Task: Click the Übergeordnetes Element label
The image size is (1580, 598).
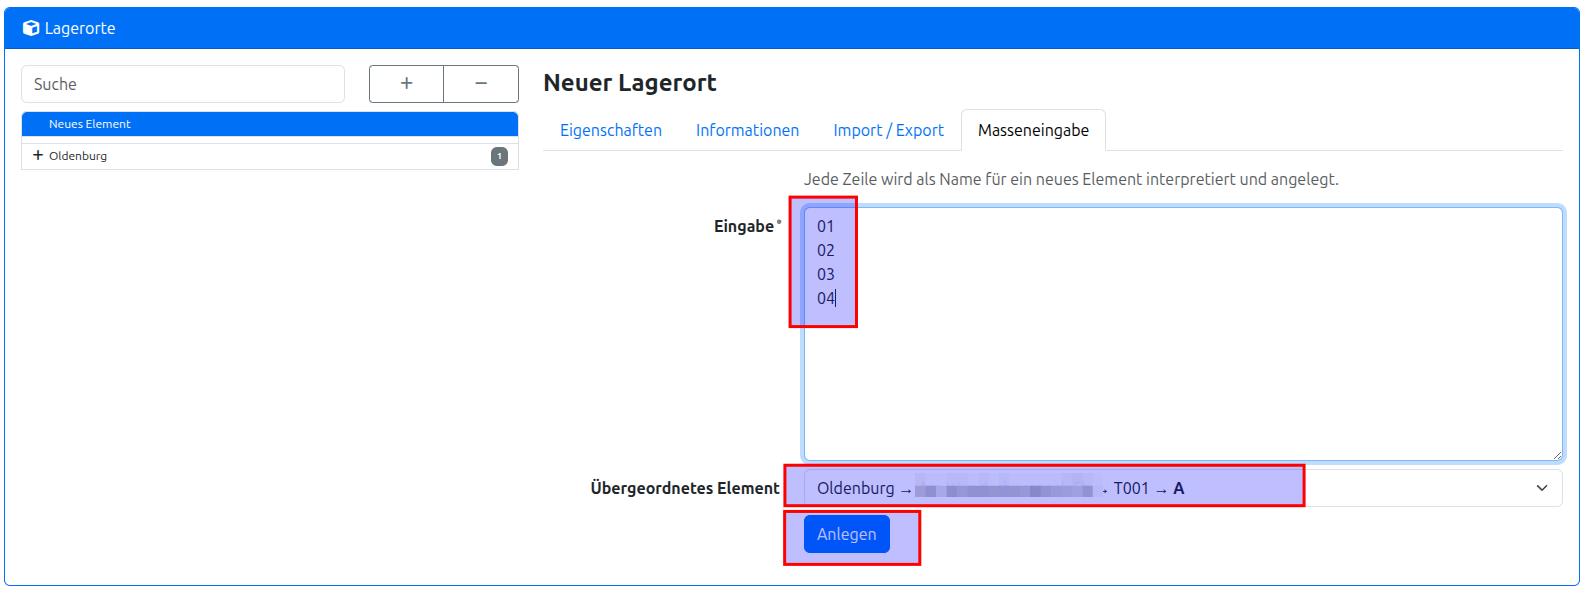Action: 684,488
